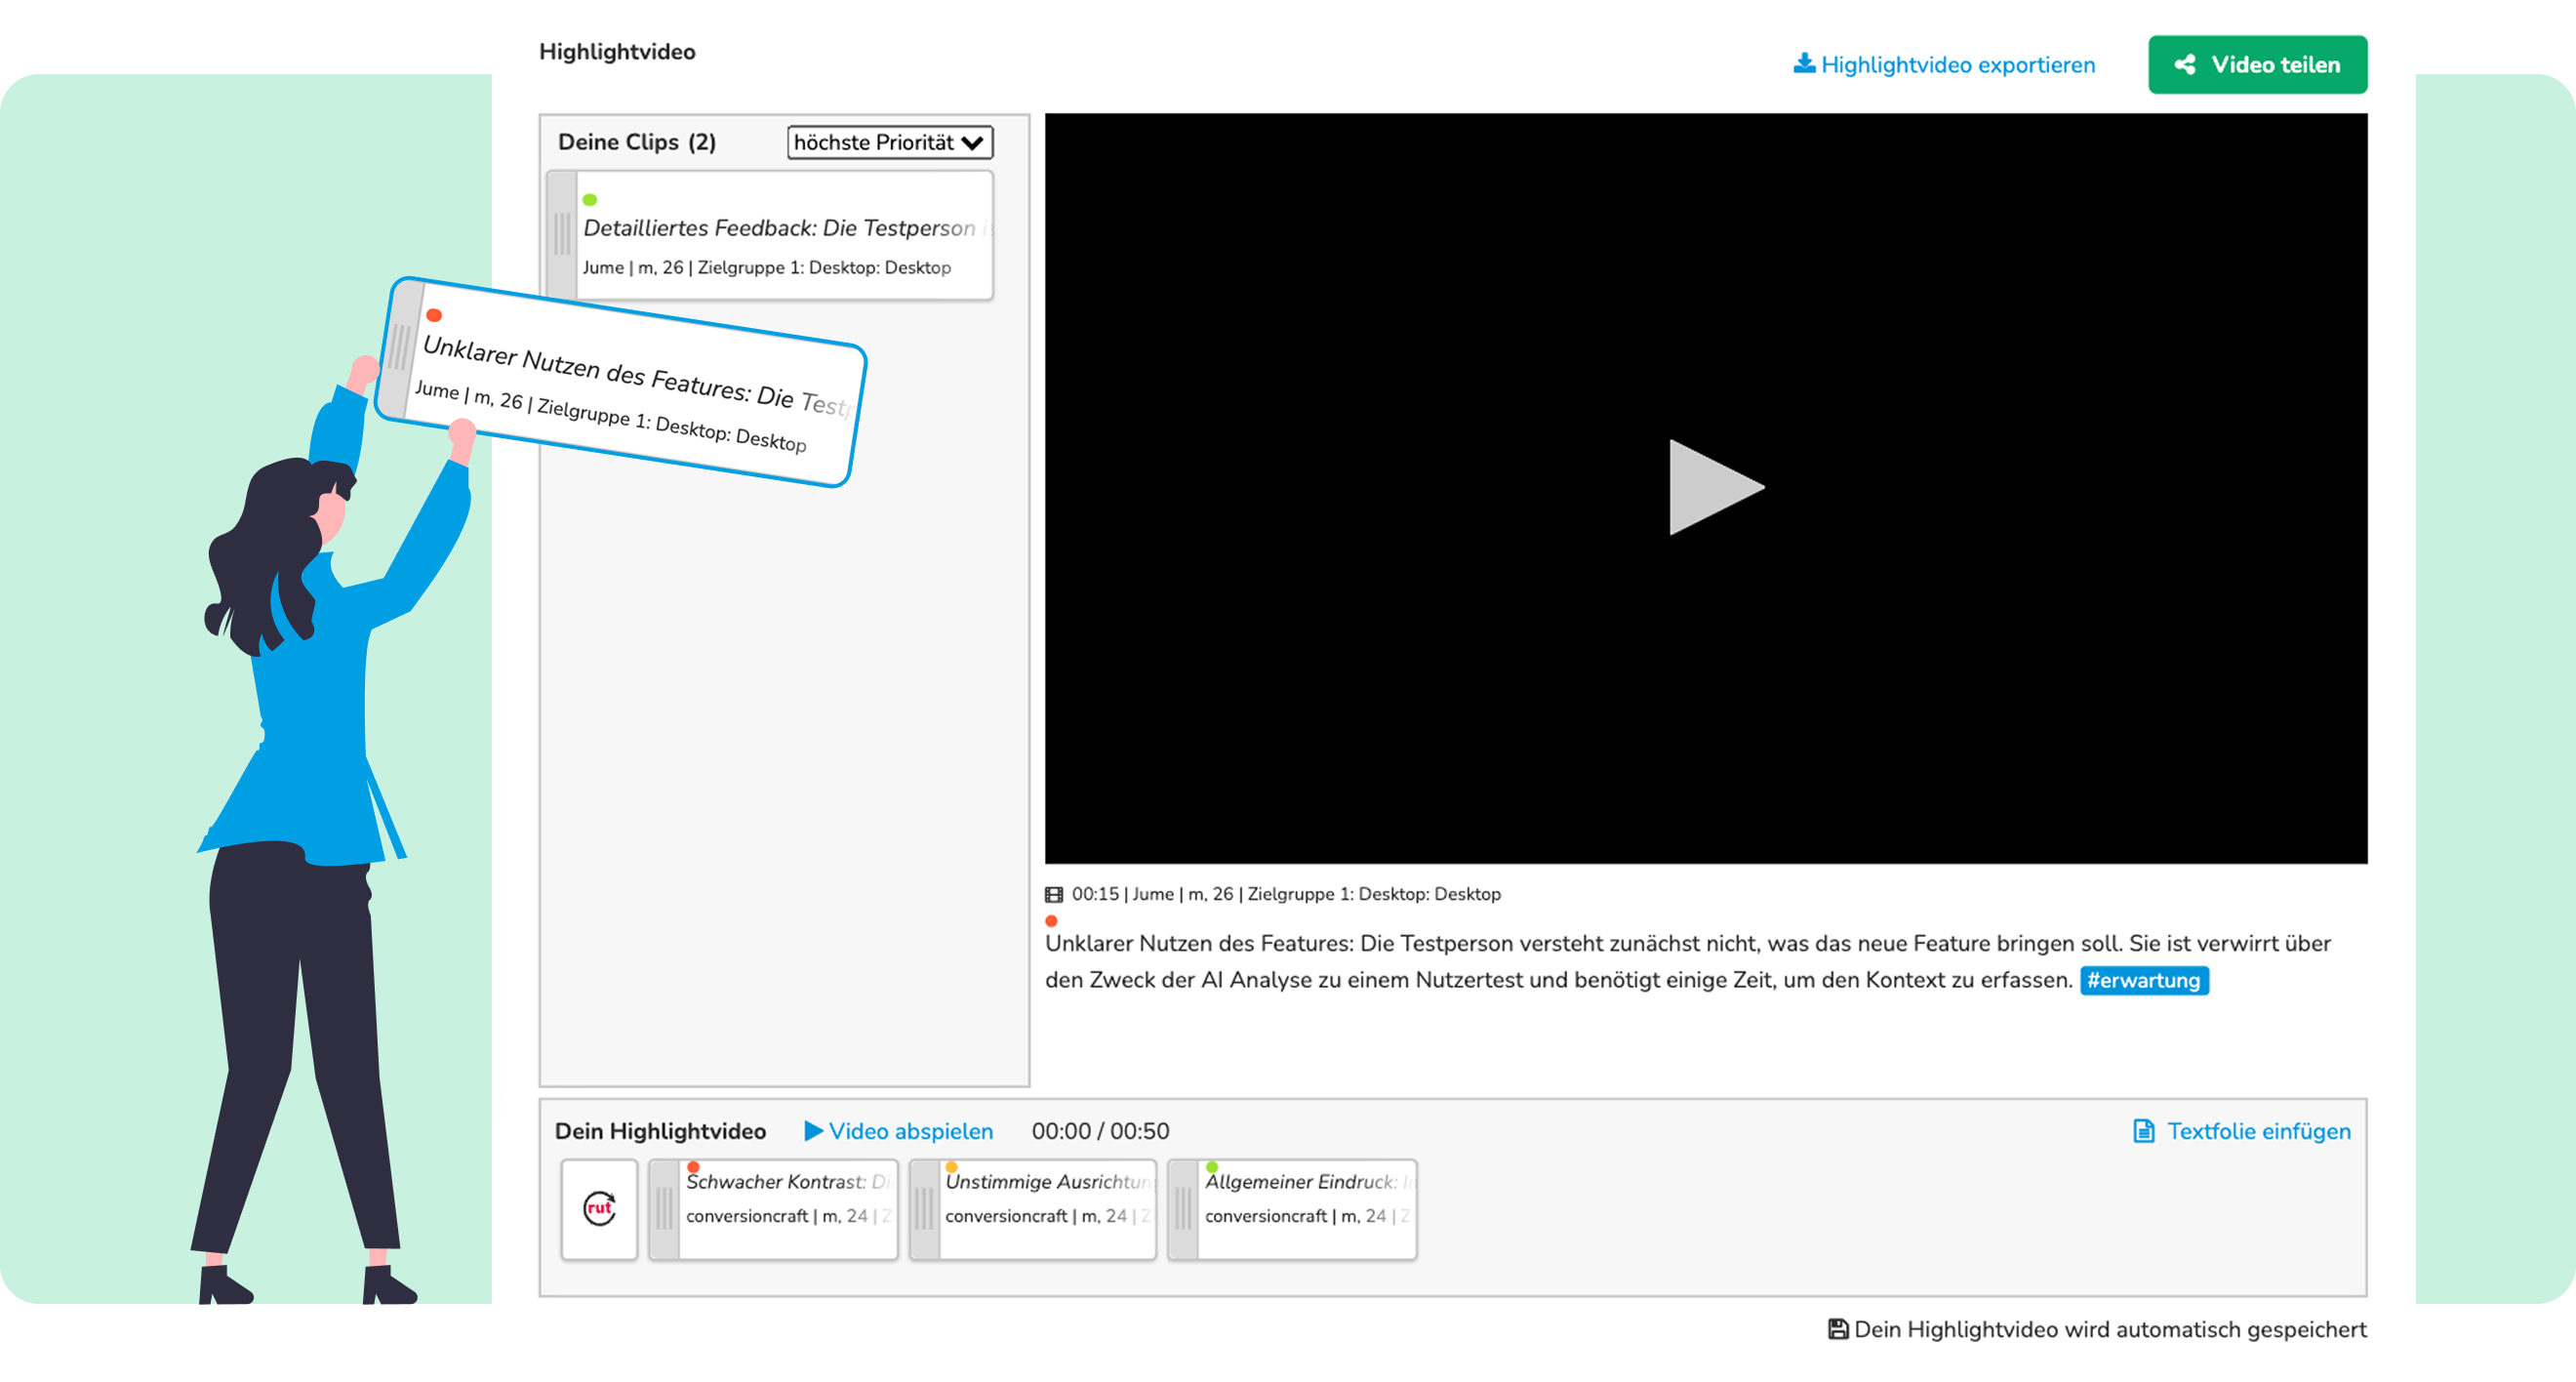Click the drag handle of the Allgemeiner Eindruck clip
The width and height of the screenshot is (2576, 1382).
1183,1209
